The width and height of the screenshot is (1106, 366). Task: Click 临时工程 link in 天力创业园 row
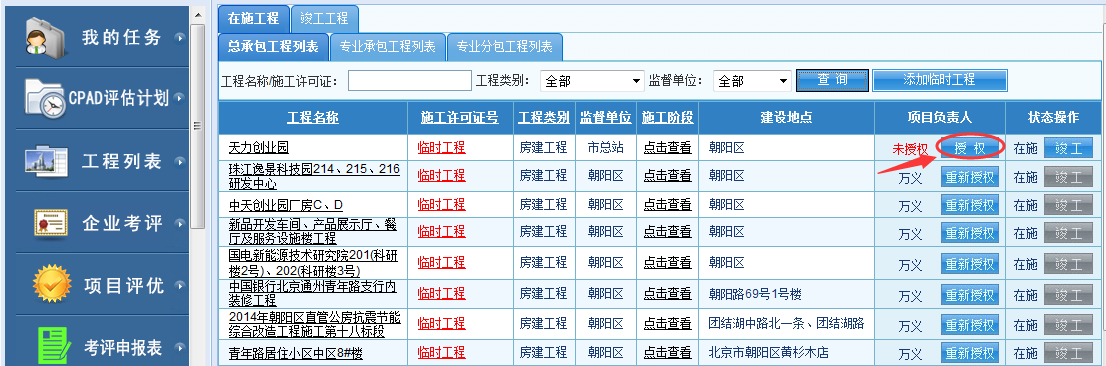pos(442,148)
